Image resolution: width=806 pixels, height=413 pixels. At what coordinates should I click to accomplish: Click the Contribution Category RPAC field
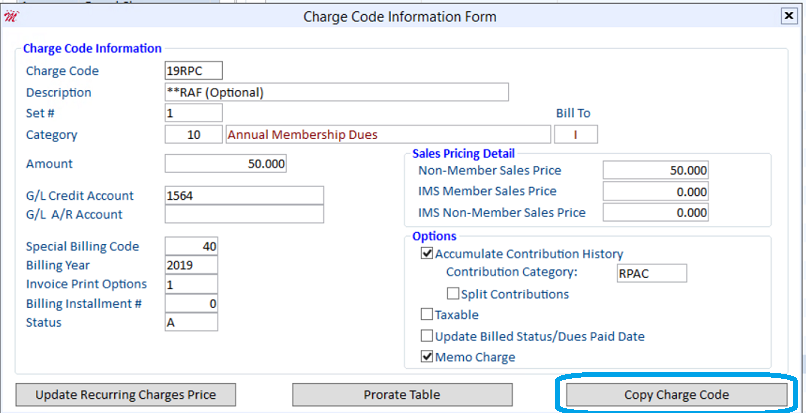click(652, 273)
